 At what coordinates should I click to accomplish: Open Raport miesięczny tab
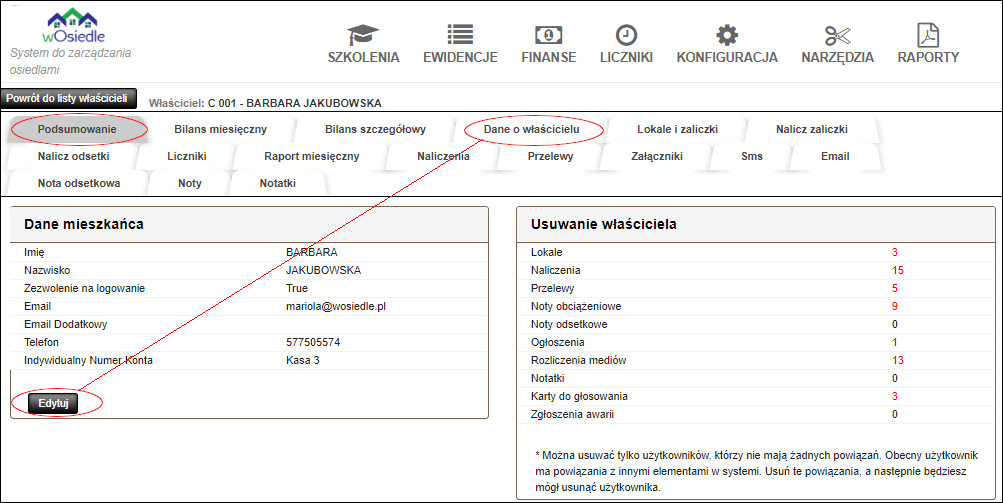click(312, 156)
